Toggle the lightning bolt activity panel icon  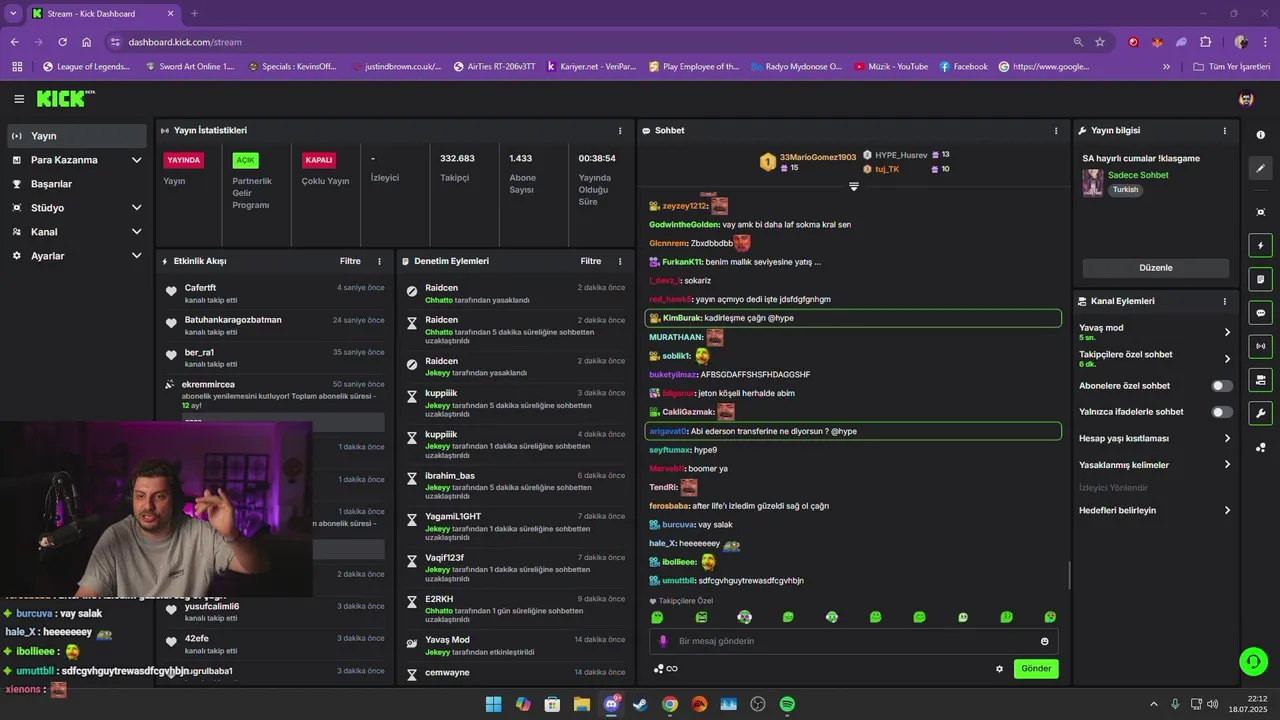1260,246
